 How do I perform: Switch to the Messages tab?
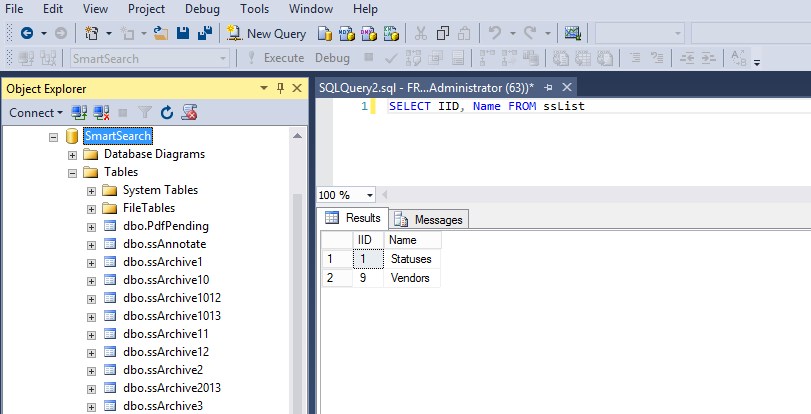click(429, 219)
